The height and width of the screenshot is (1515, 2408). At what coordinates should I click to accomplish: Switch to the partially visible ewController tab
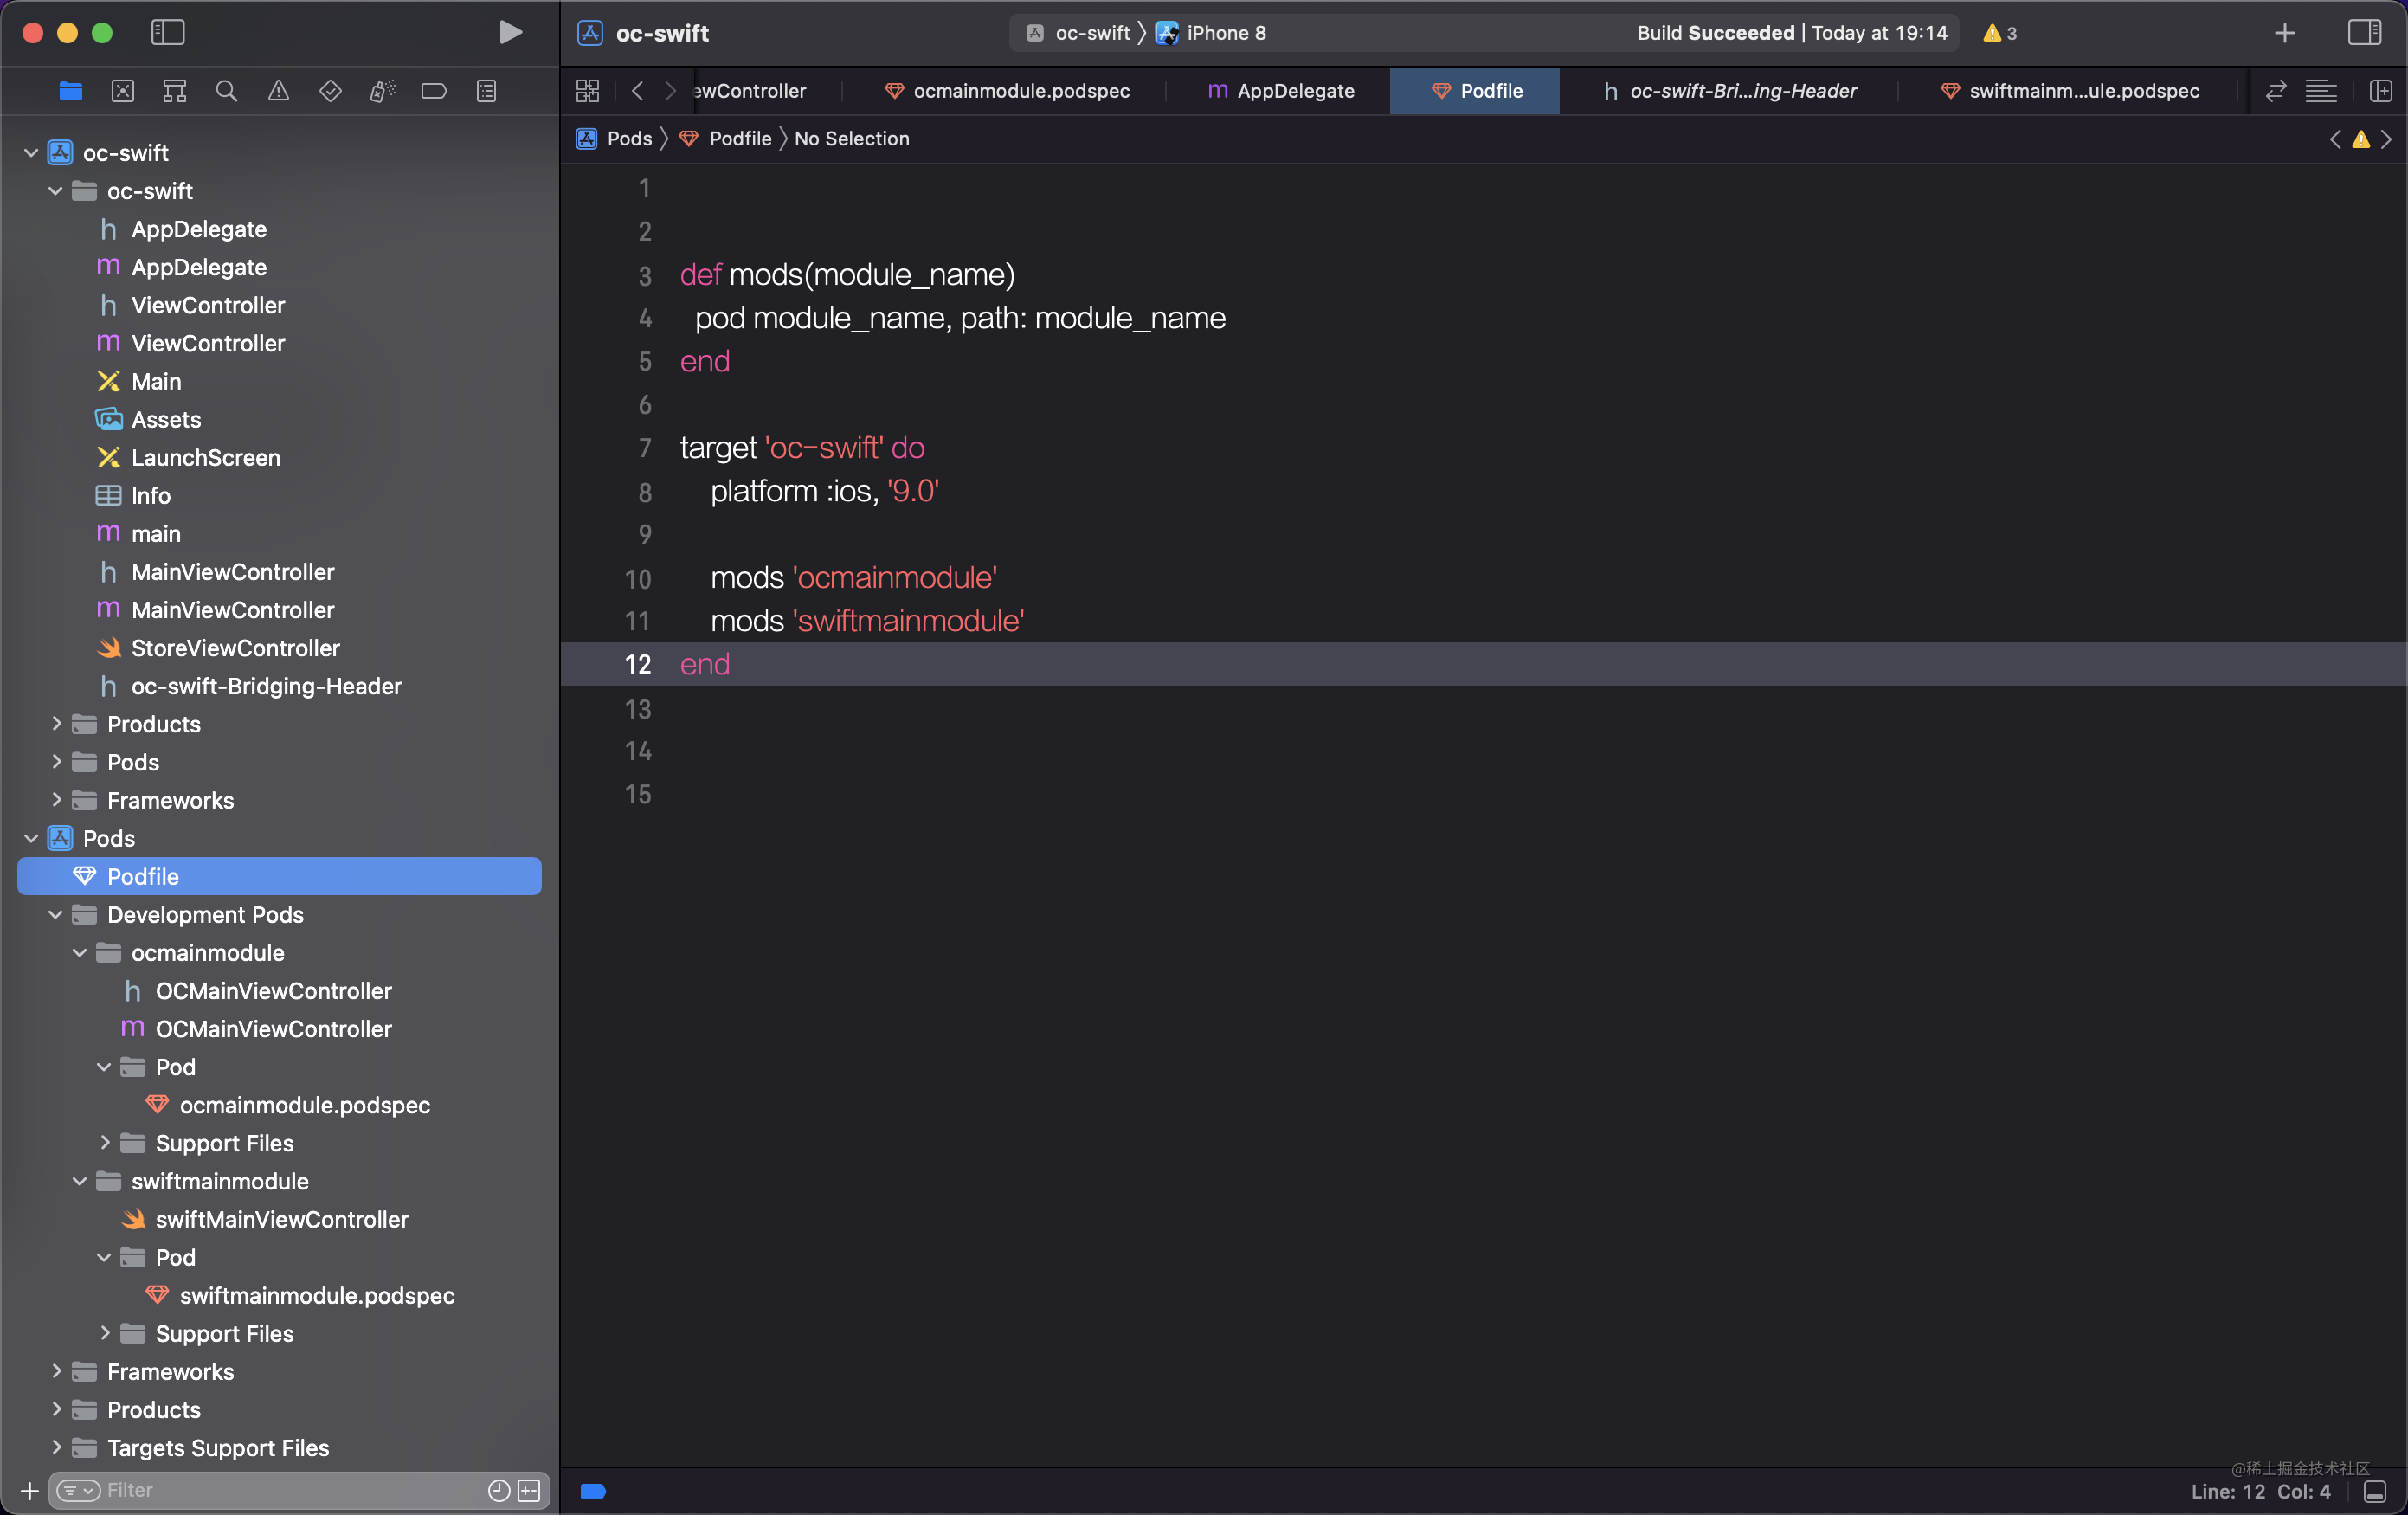point(750,91)
